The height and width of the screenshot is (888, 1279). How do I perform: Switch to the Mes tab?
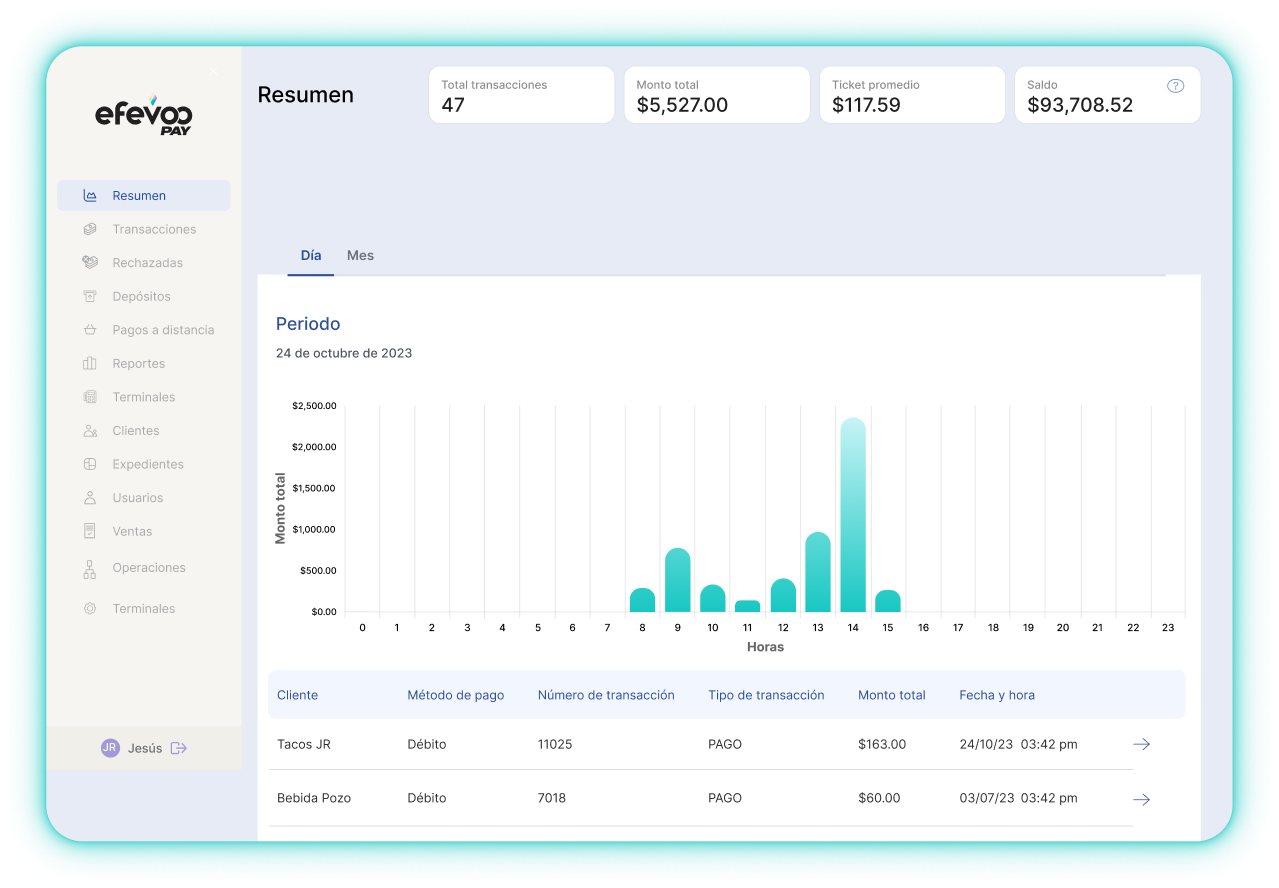click(360, 256)
